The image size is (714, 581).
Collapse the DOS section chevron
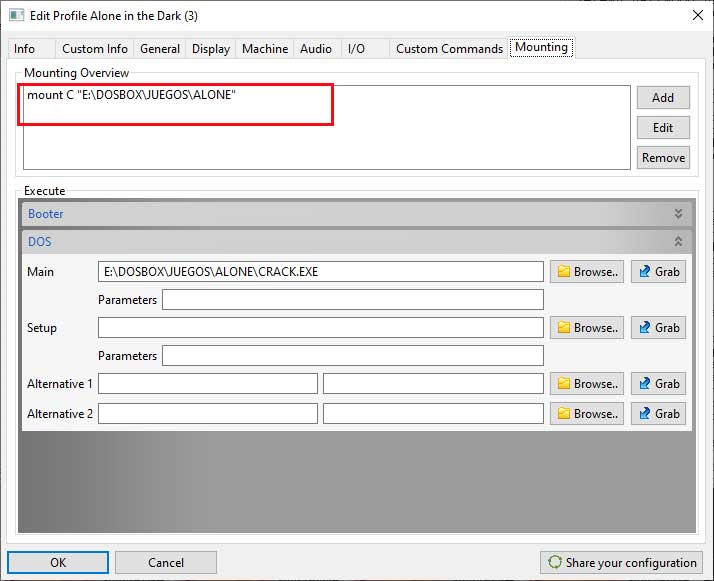(678, 241)
